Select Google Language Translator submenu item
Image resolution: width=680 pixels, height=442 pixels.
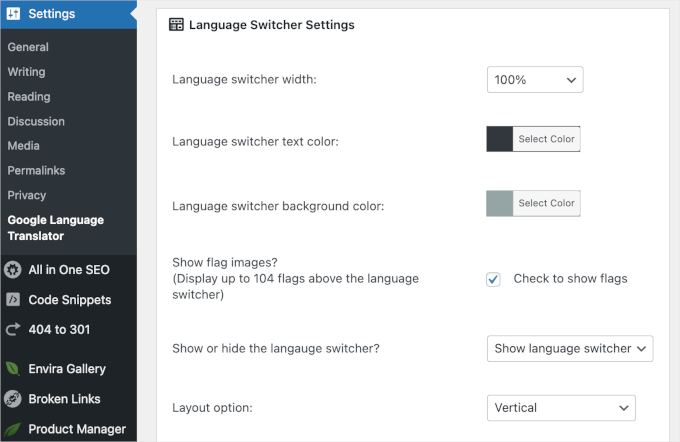[x=56, y=228]
